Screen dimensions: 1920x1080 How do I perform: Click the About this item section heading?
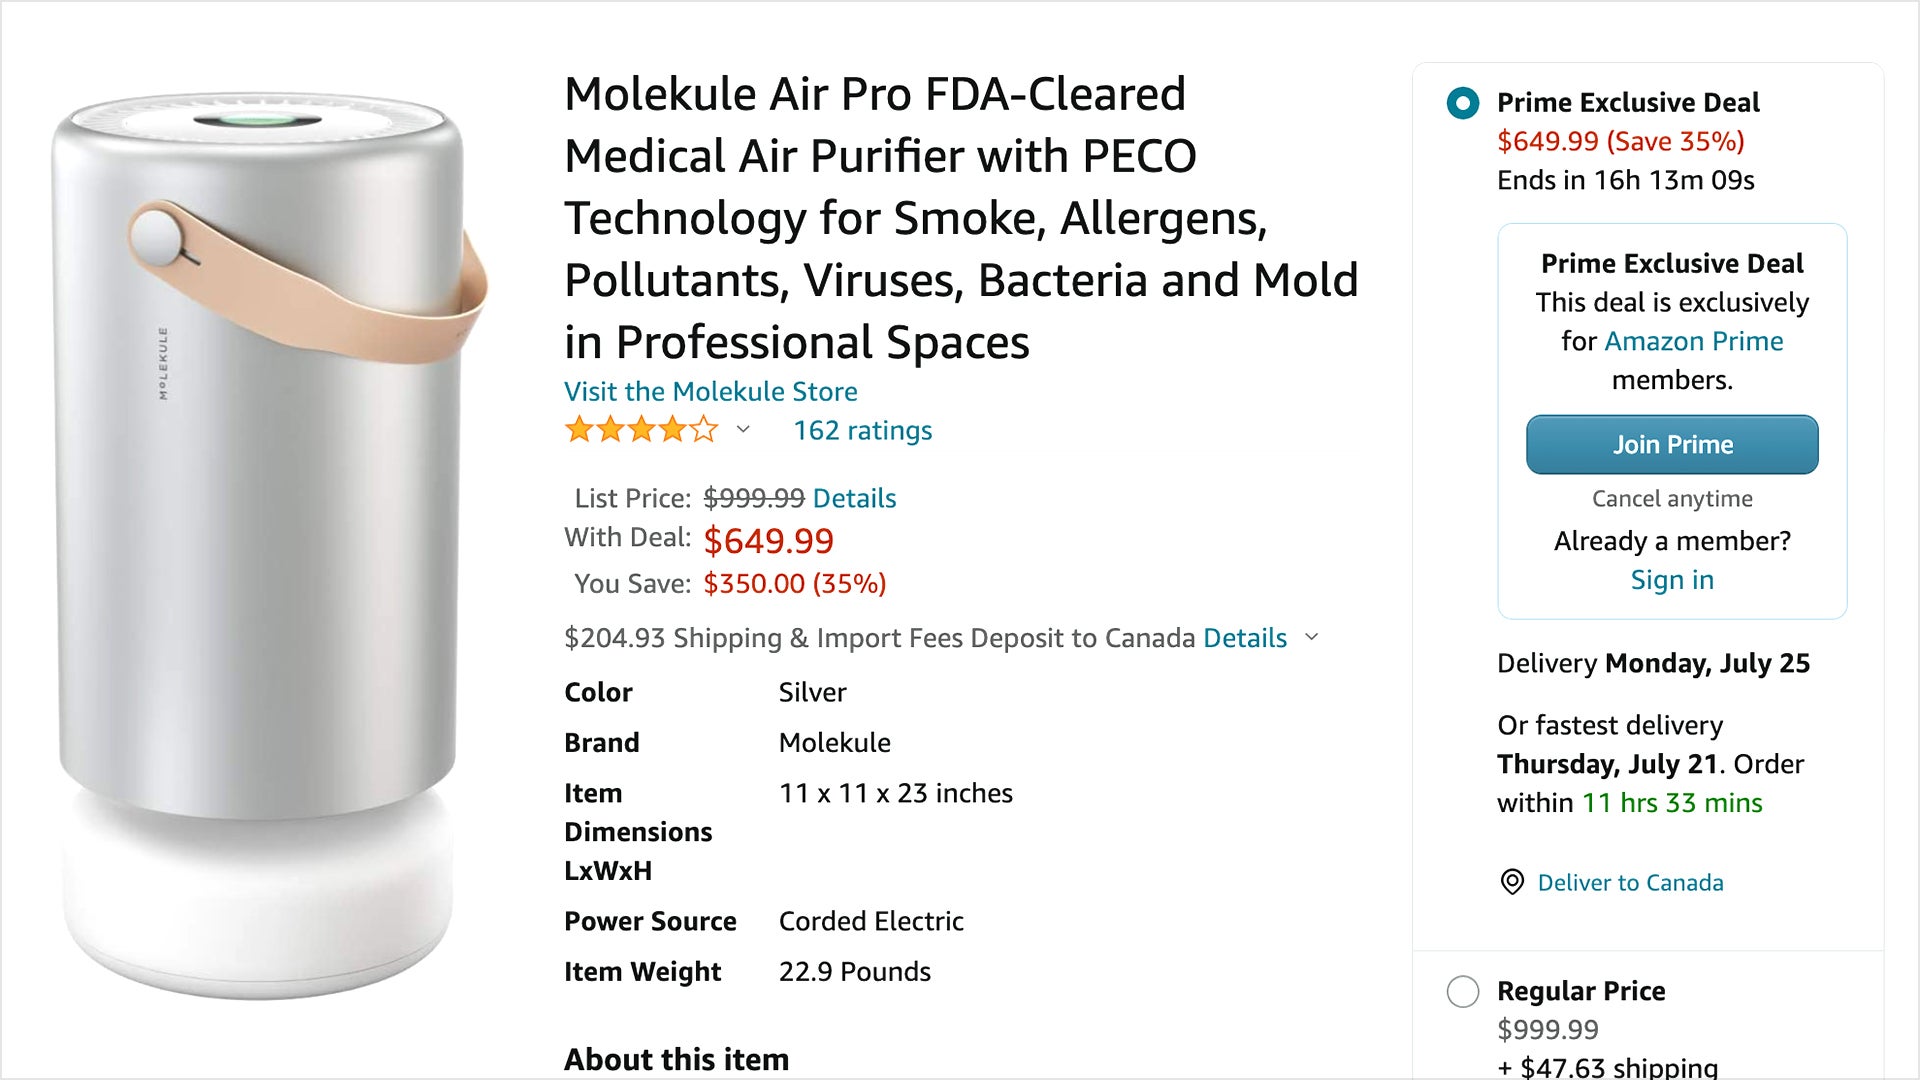(x=676, y=1058)
